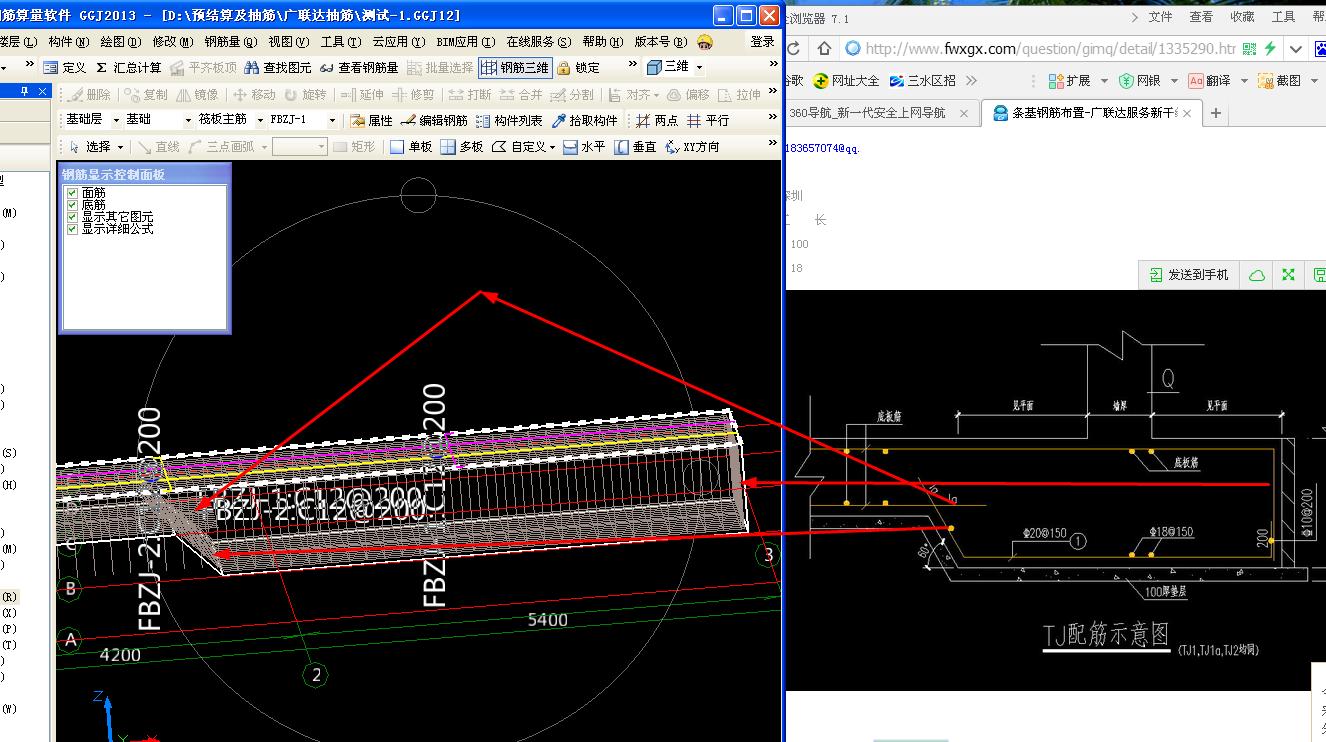This screenshot has width=1326, height=742.
Task: Open the 定义 (Define) tool
Action: (65, 67)
